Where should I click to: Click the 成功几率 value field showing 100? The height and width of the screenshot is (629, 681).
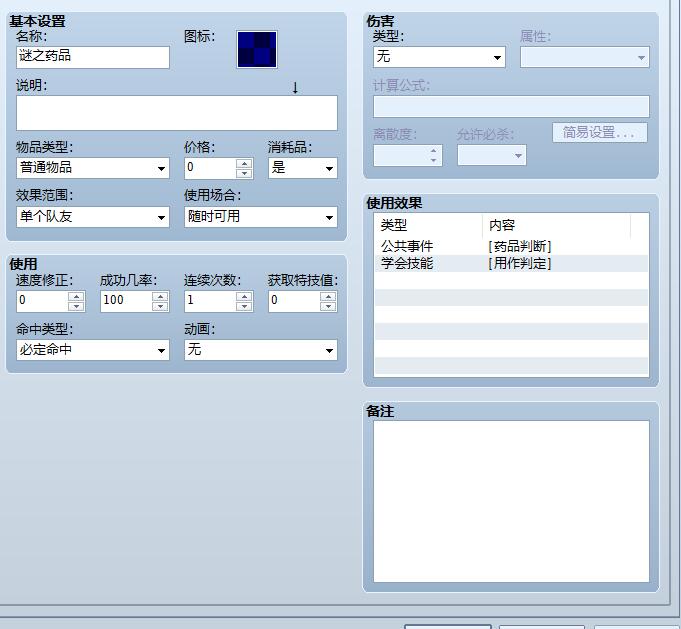126,301
